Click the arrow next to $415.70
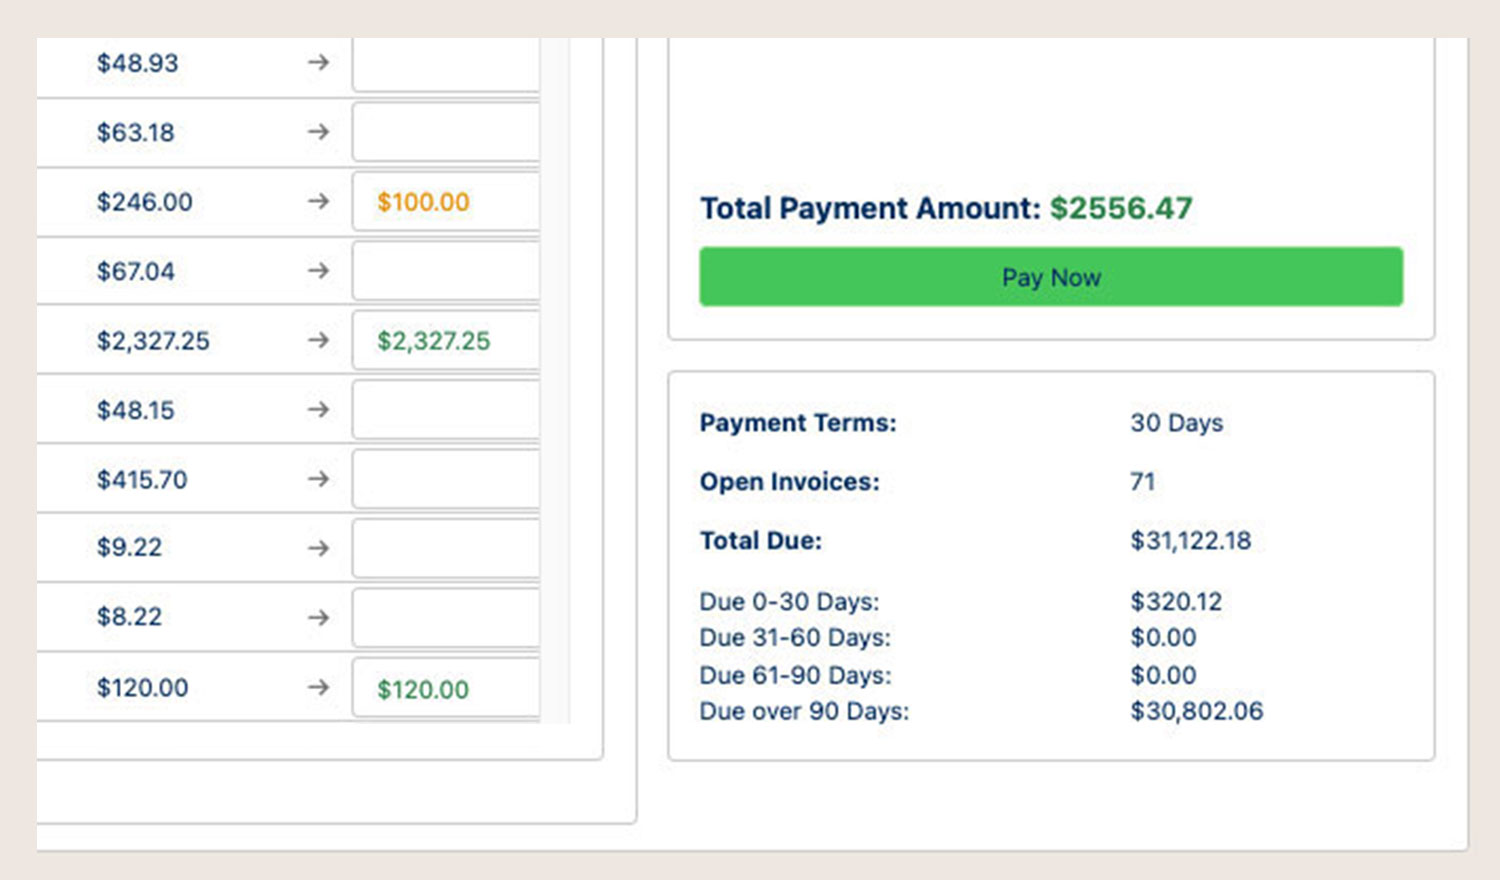Image resolution: width=1500 pixels, height=880 pixels. pyautogui.click(x=318, y=480)
